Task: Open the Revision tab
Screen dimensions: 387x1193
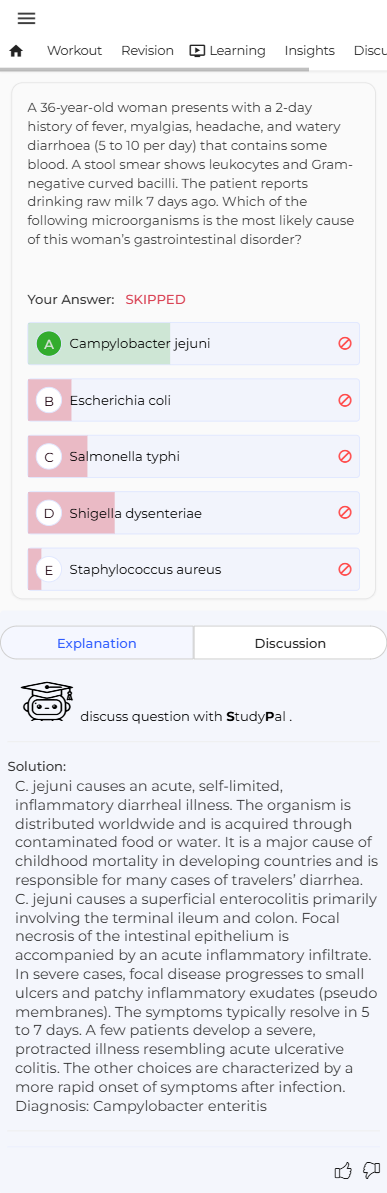Action: 148,51
